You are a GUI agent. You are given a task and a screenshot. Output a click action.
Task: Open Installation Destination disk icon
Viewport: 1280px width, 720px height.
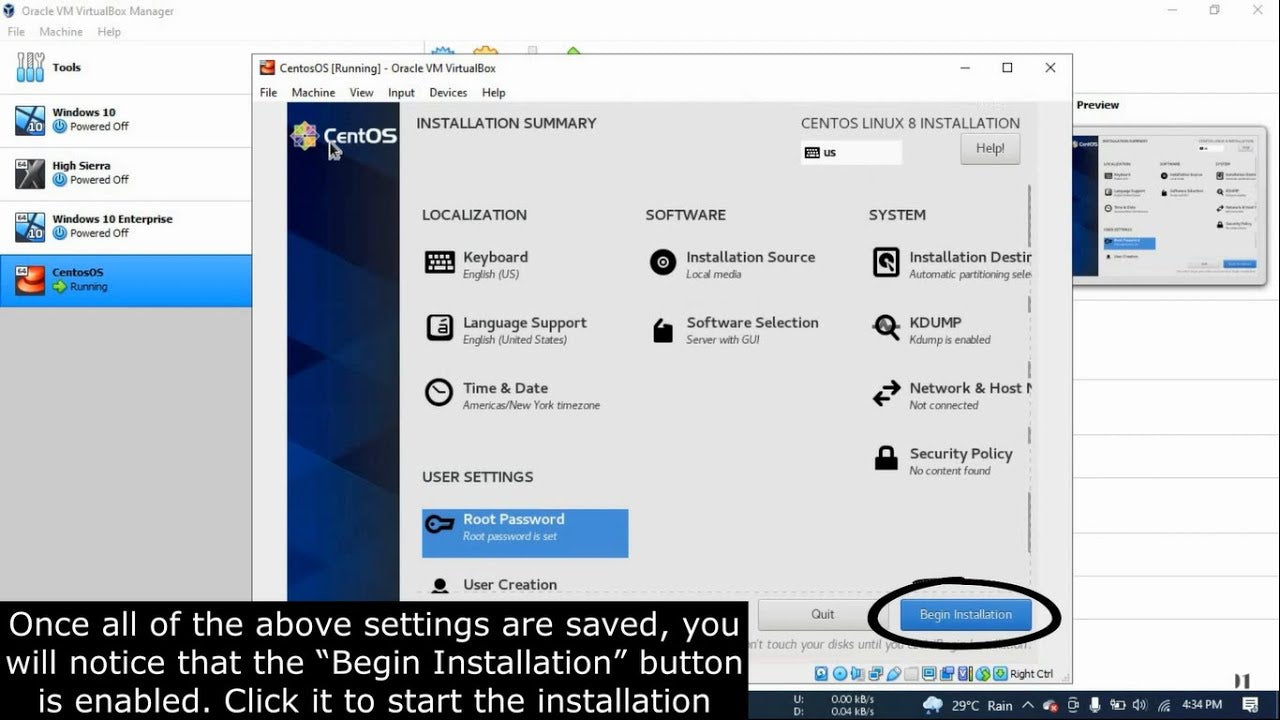coord(886,263)
